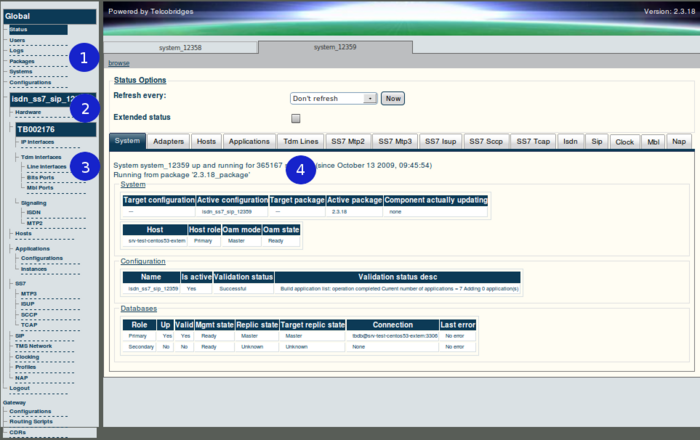
Task: Open ISDN under Signaling
Action: click(33, 212)
